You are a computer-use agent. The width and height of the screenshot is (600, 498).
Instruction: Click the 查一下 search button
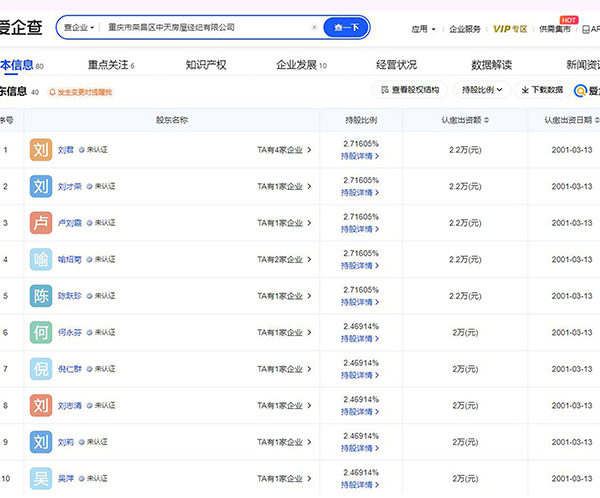tap(346, 28)
